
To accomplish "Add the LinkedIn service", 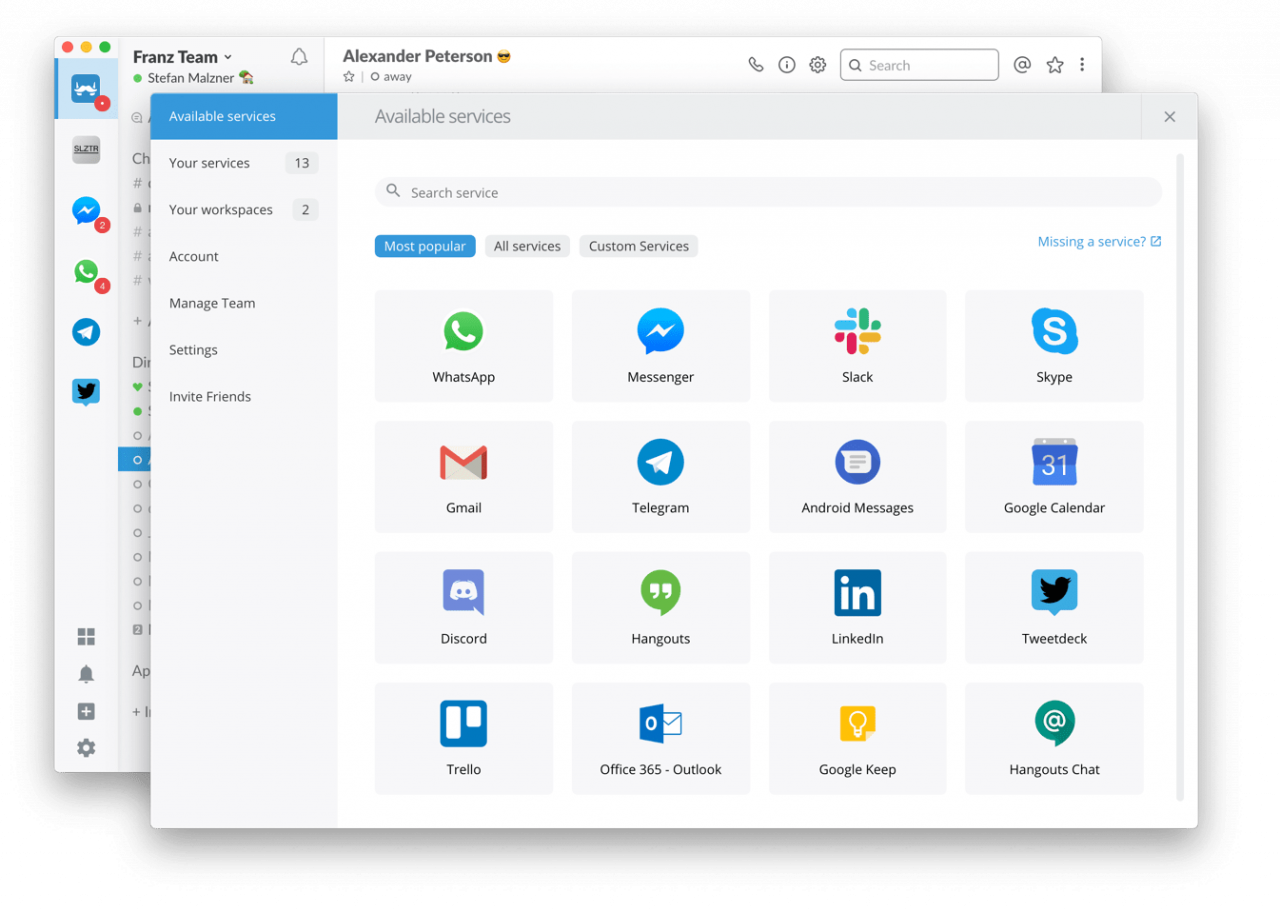I will [x=857, y=608].
